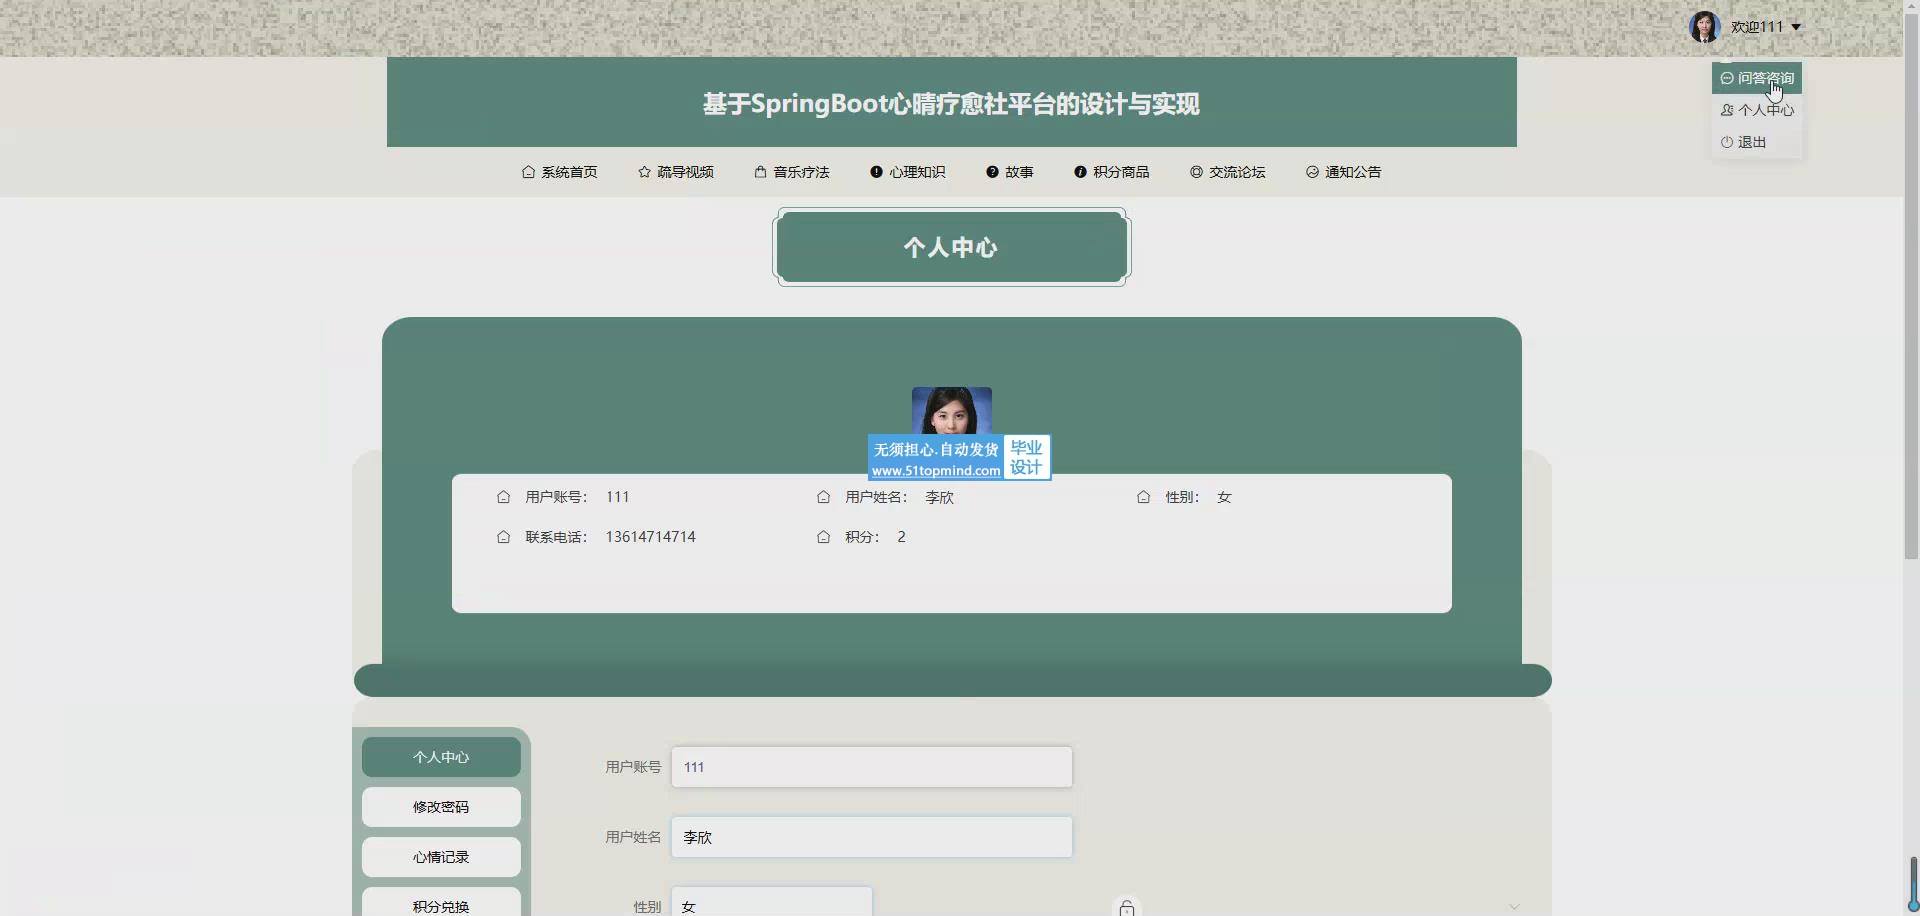This screenshot has width=1920, height=916.
Task: Click the profile photo in the green card
Action: coord(951,411)
